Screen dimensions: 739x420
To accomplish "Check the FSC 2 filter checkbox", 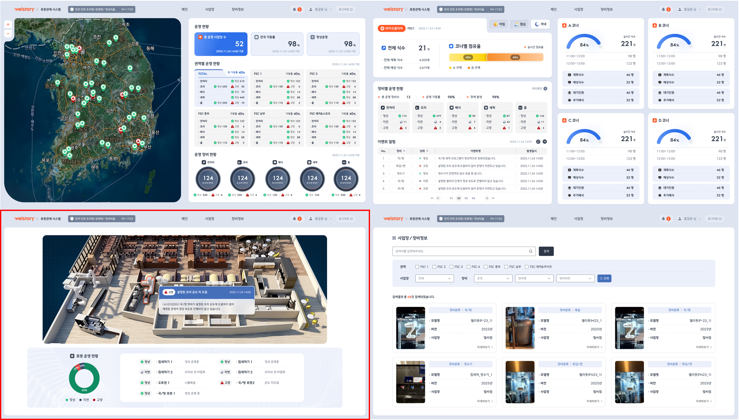I will [x=435, y=267].
